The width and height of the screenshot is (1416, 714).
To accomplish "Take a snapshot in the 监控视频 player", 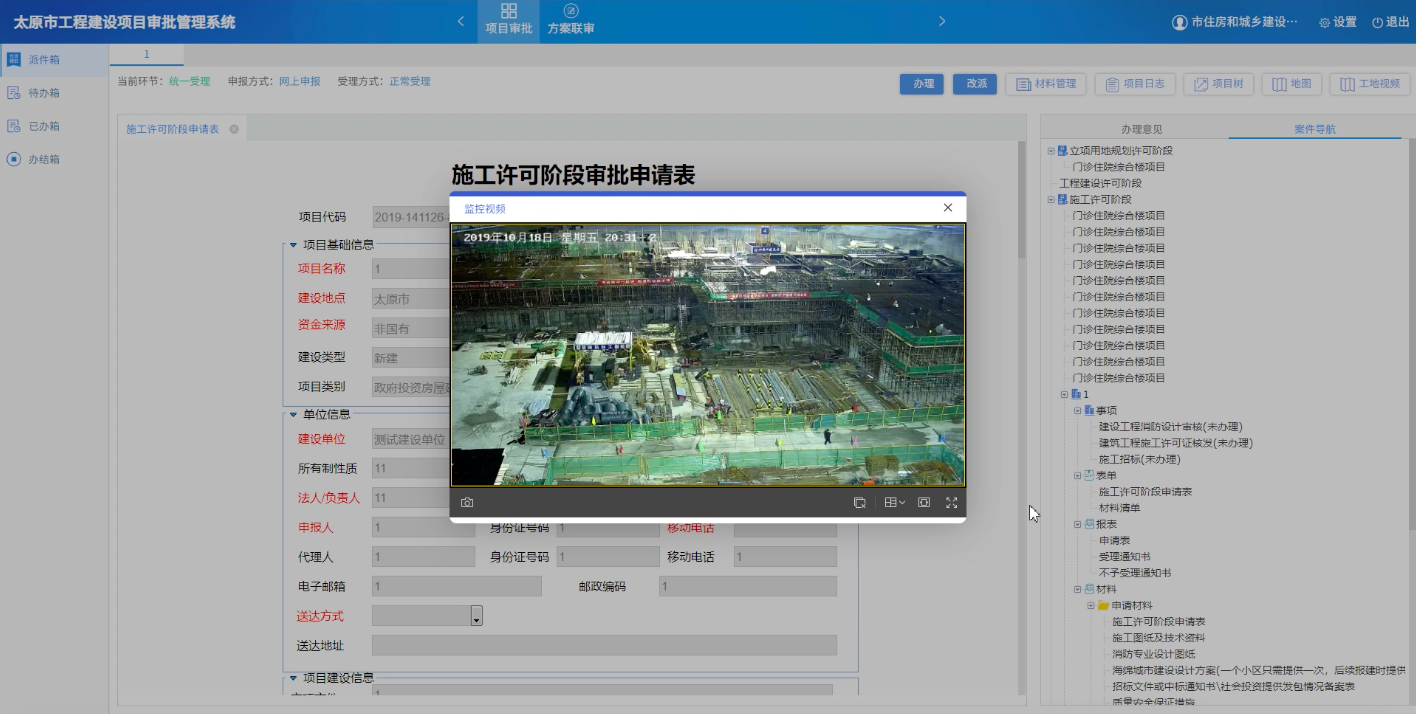I will pos(466,502).
